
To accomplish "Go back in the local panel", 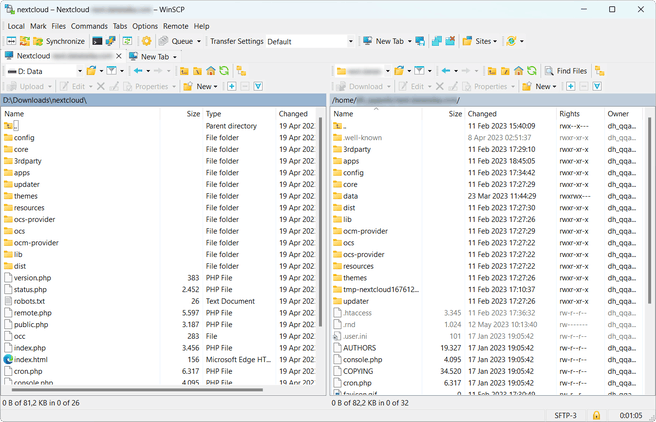I will [x=138, y=71].
